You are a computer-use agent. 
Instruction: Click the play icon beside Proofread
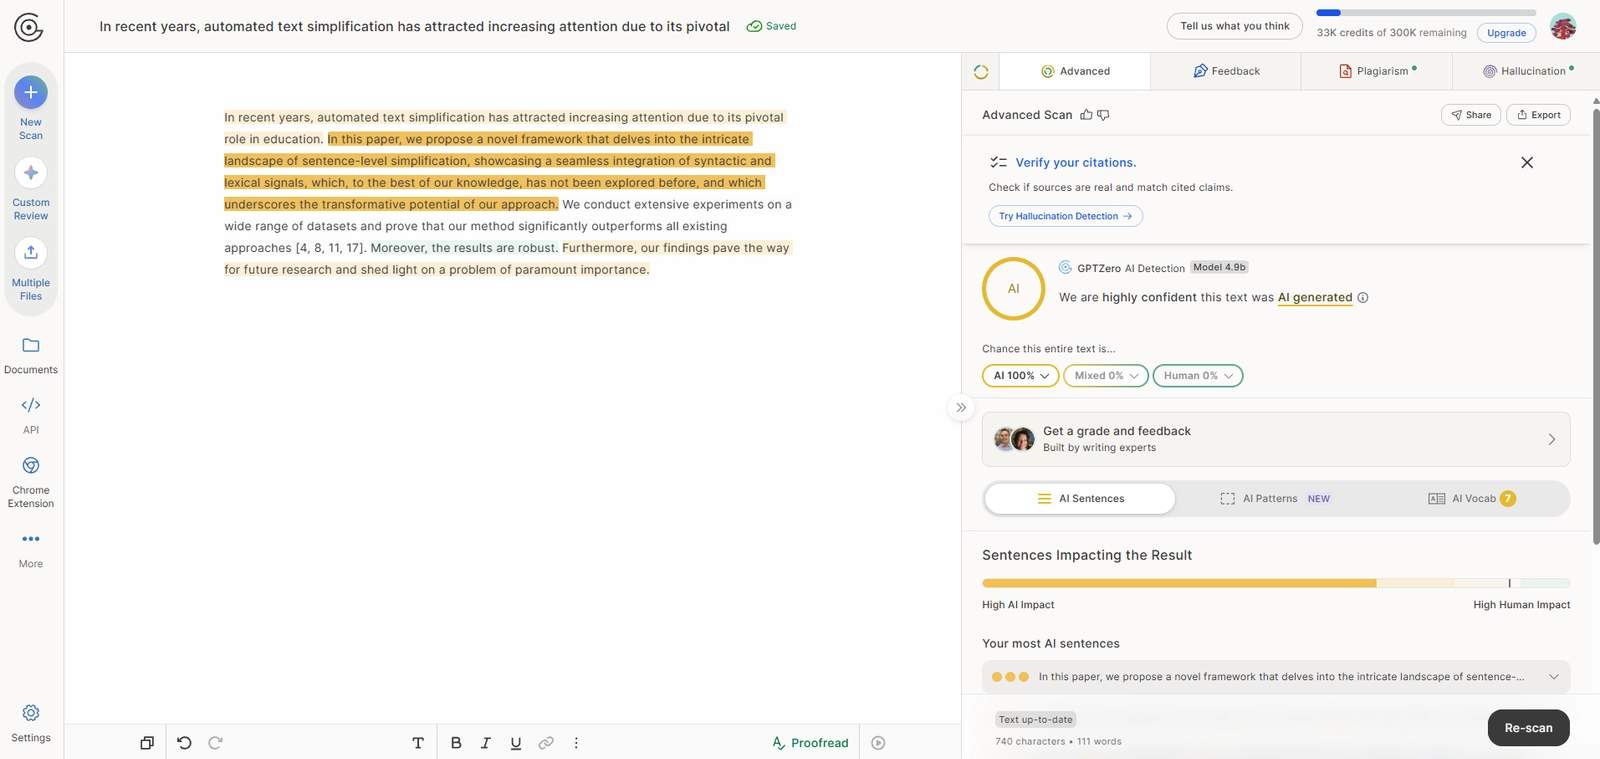(878, 743)
